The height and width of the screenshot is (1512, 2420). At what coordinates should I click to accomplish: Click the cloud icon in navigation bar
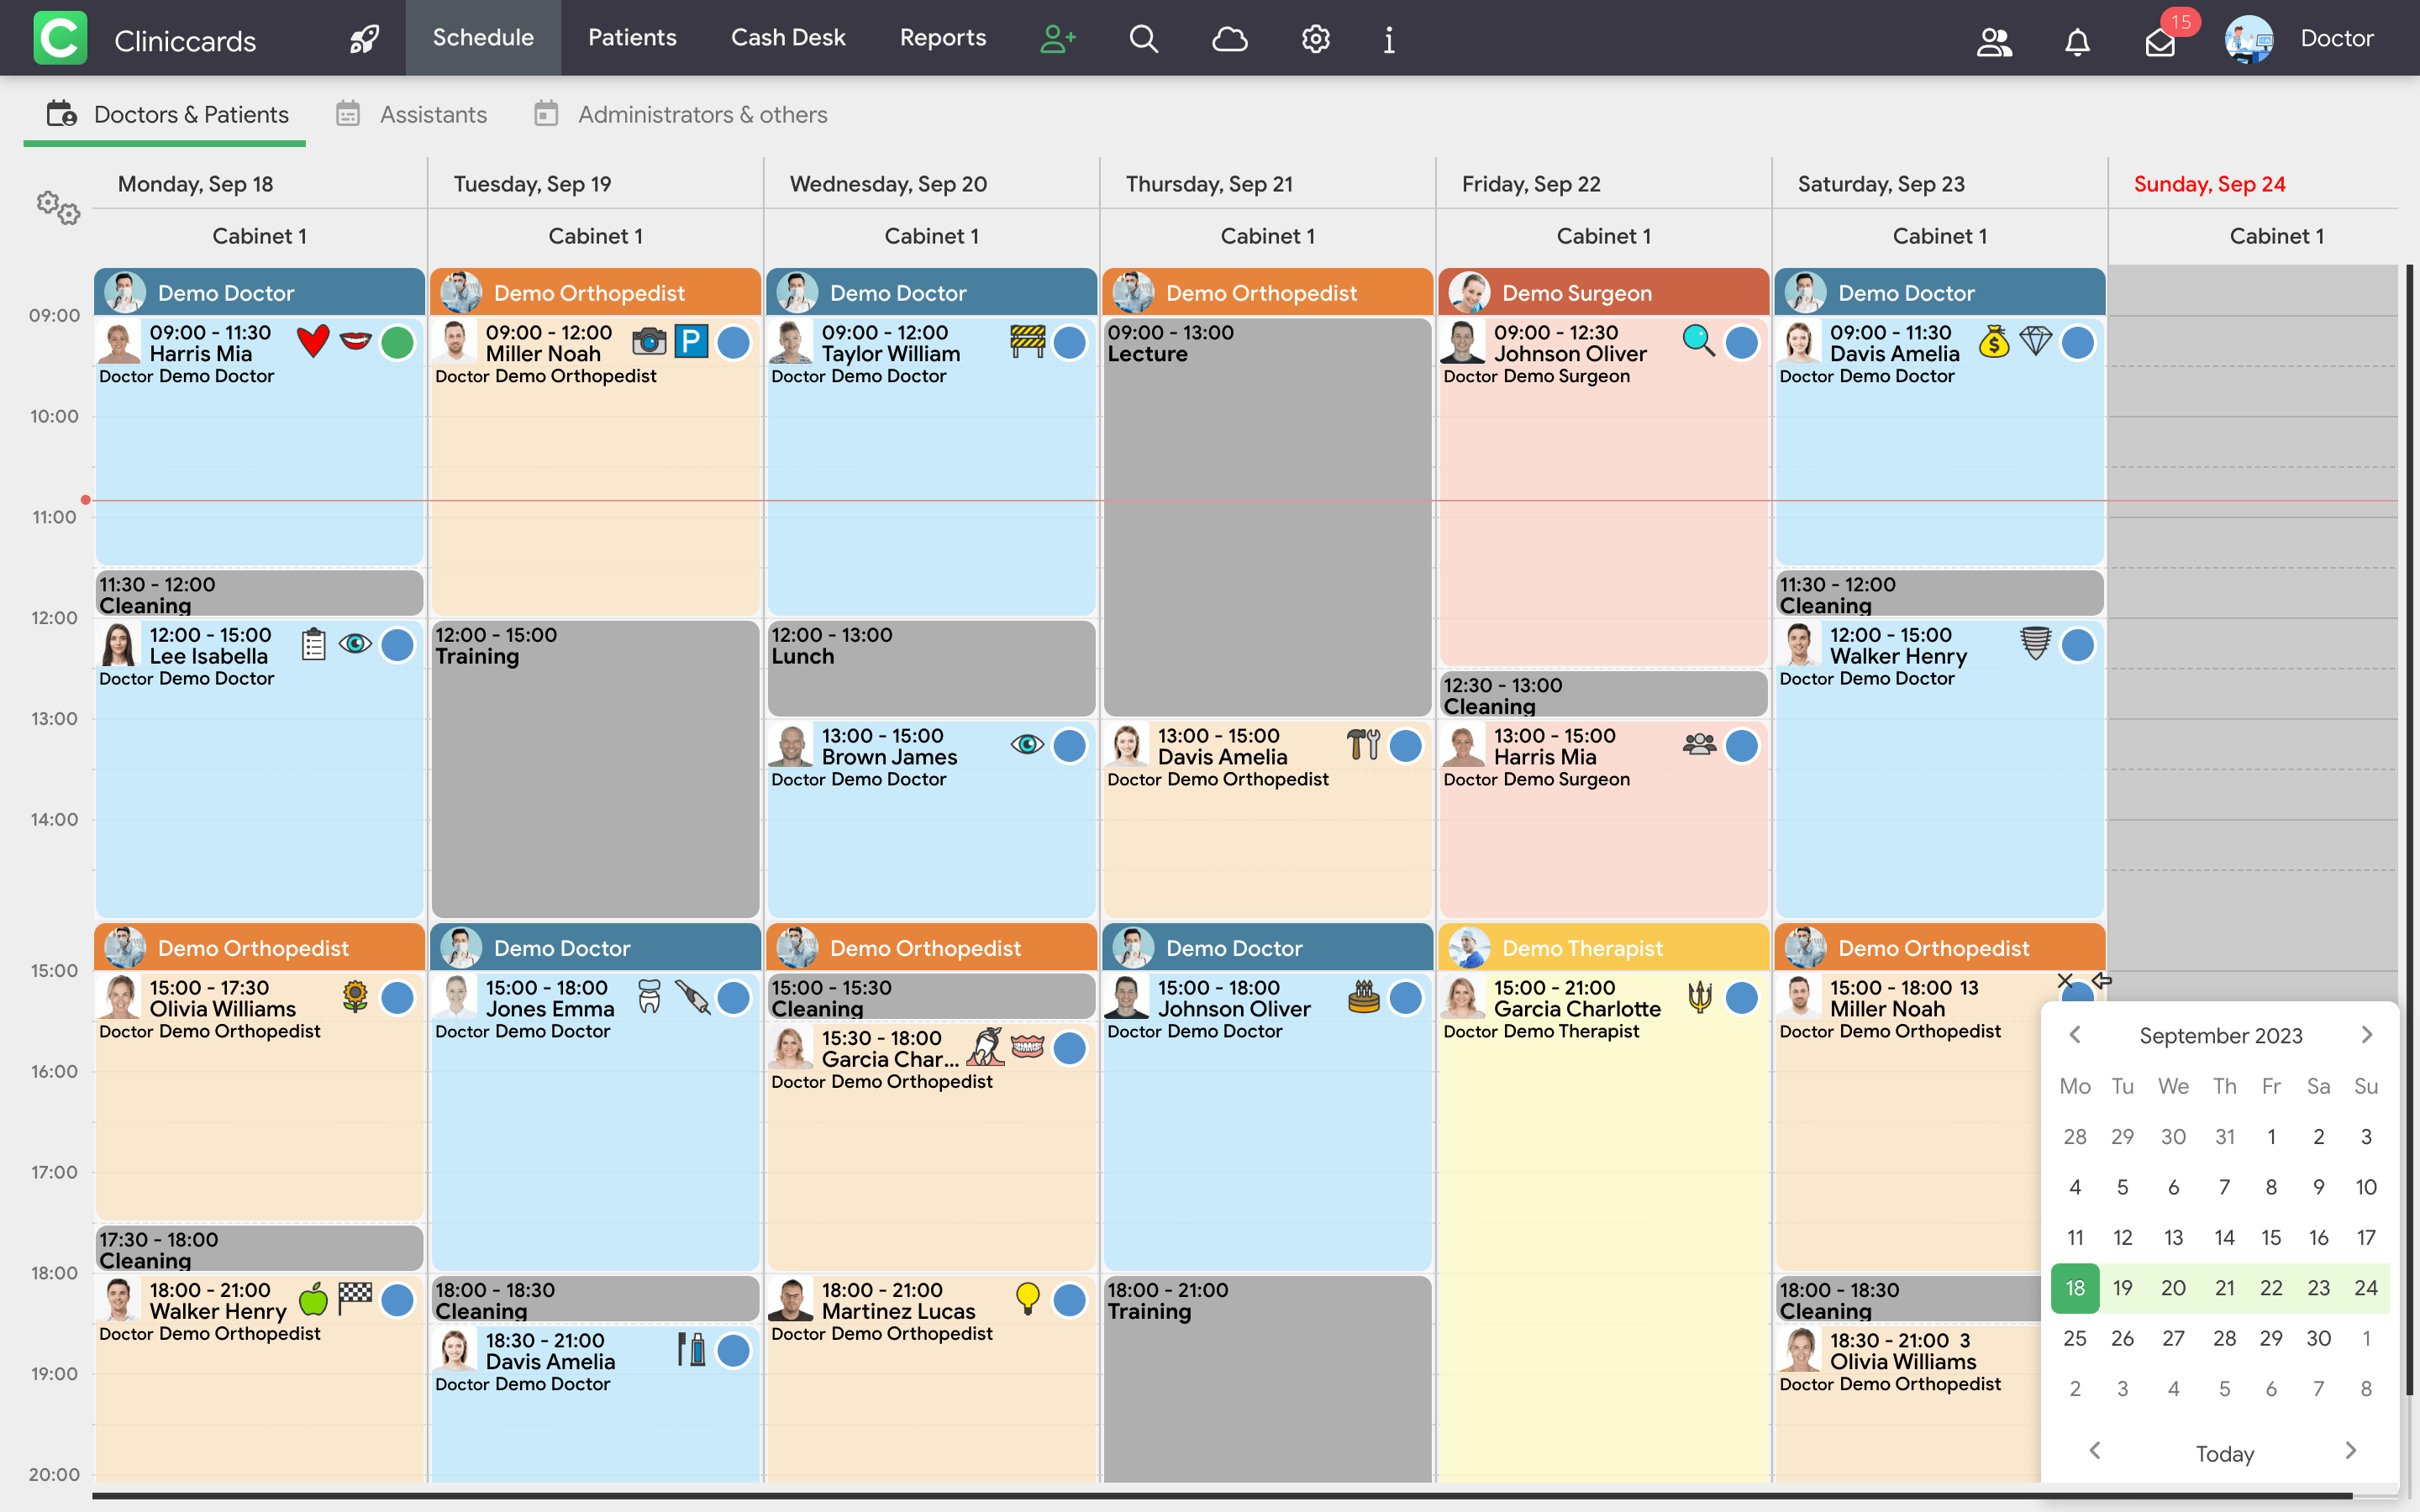coord(1229,39)
